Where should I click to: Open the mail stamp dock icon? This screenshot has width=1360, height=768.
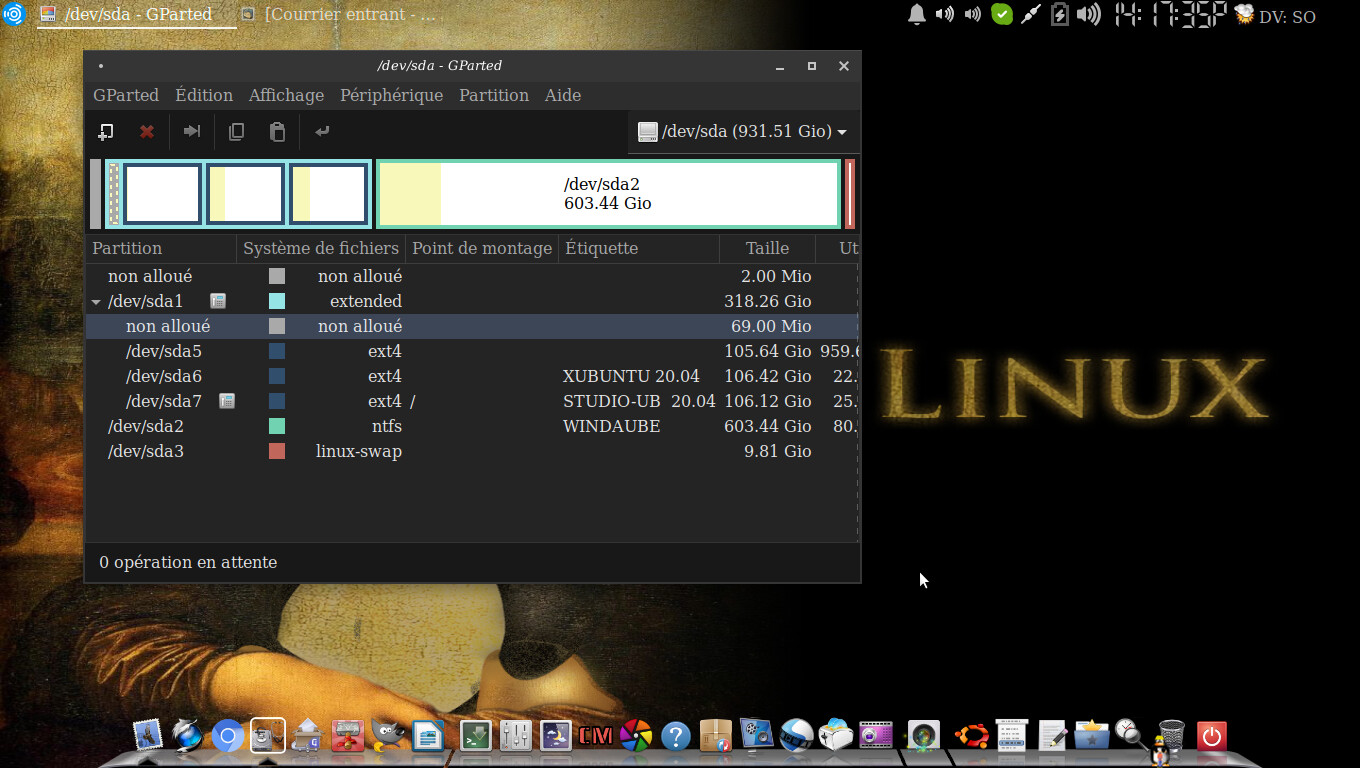point(147,736)
